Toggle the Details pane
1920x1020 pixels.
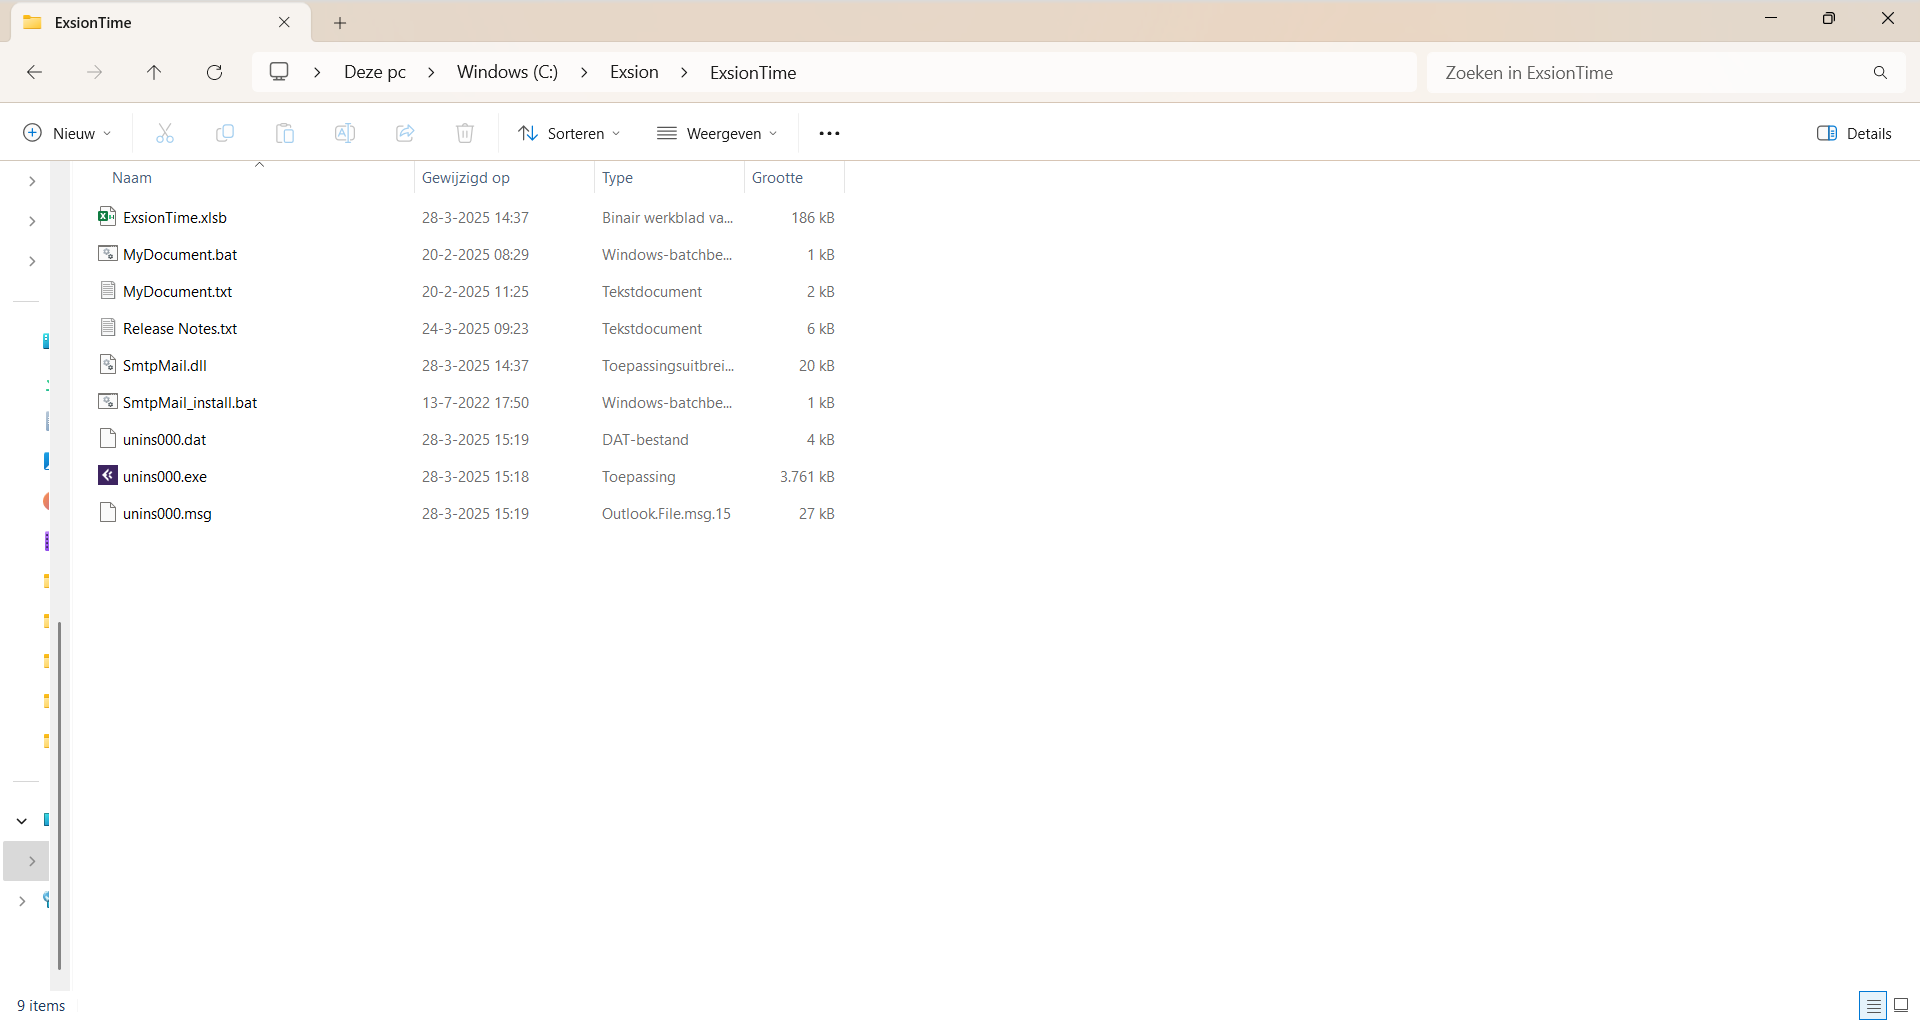(1854, 133)
